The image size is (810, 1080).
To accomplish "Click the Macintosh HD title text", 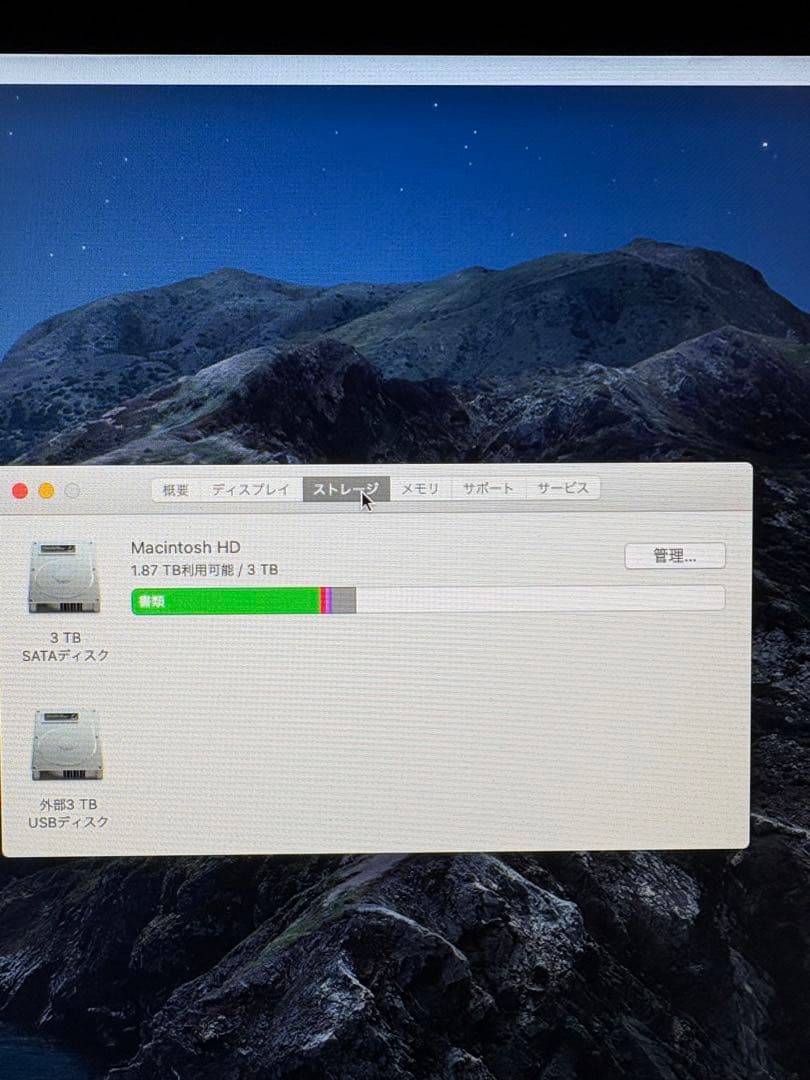I will pos(189,547).
